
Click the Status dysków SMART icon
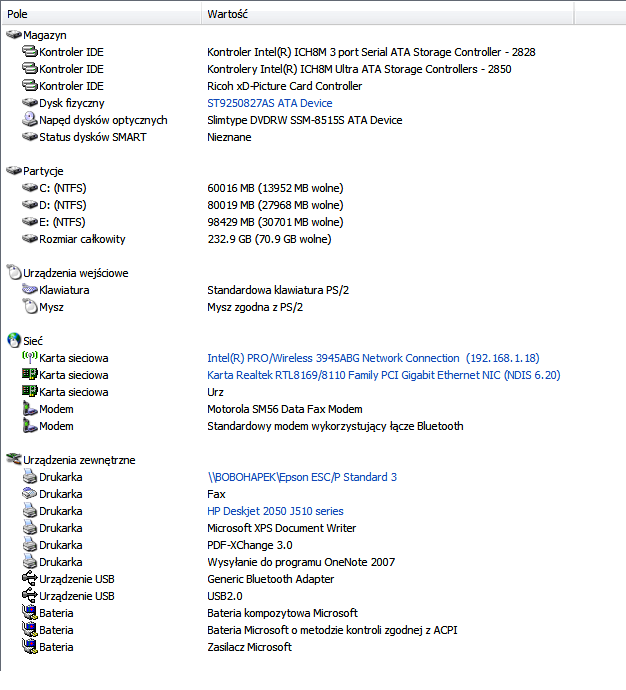(x=30, y=136)
